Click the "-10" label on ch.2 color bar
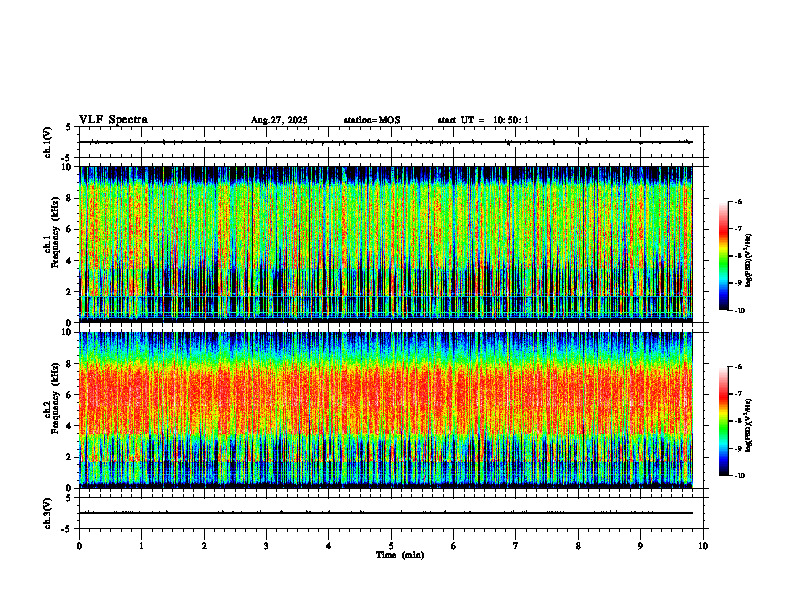Viewport: 792px width, 612px height. (x=740, y=476)
